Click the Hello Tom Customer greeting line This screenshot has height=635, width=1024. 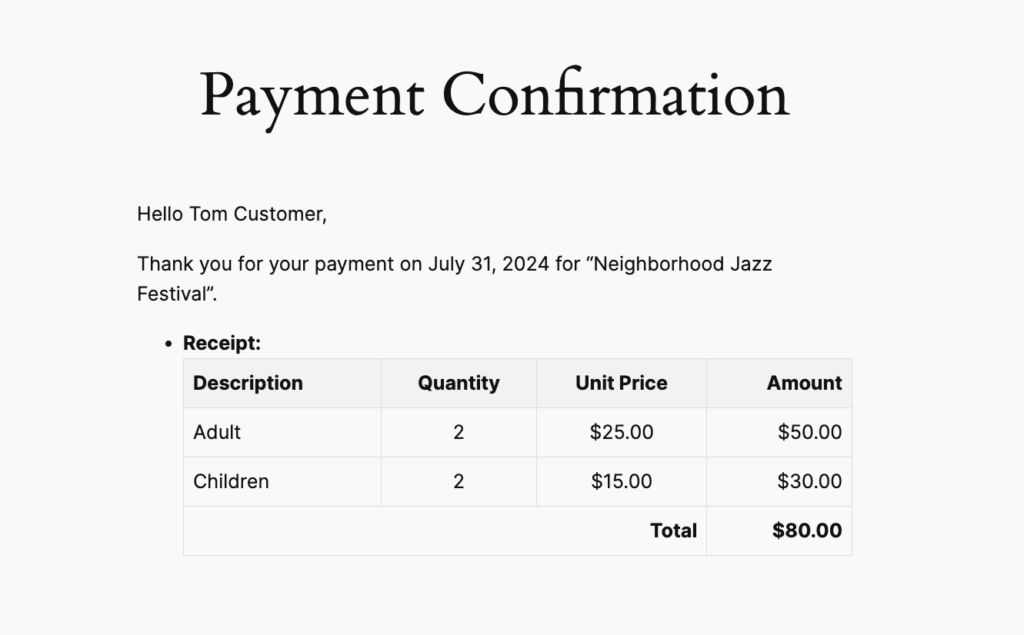coord(232,213)
